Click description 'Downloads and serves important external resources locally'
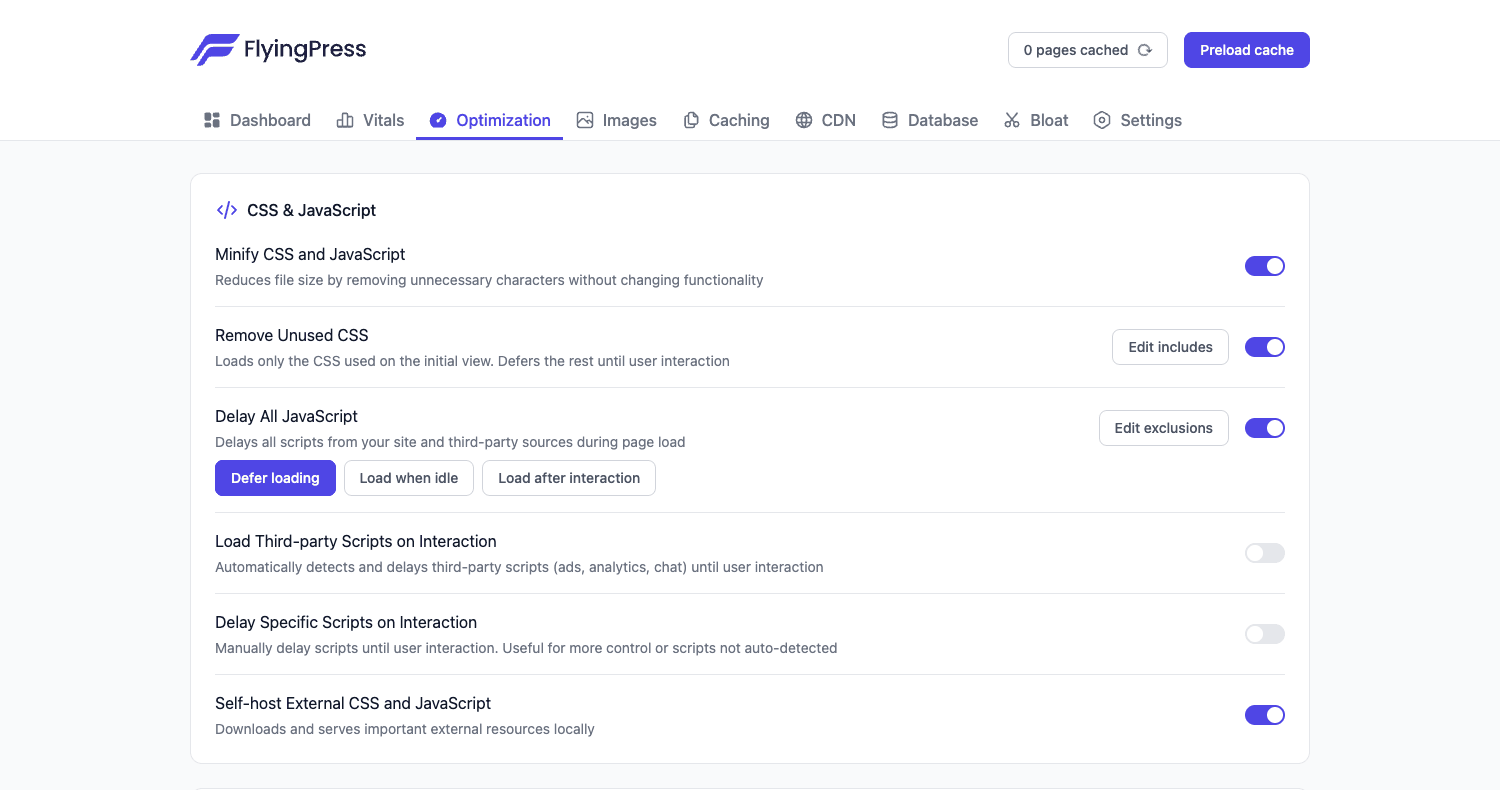 [x=405, y=729]
